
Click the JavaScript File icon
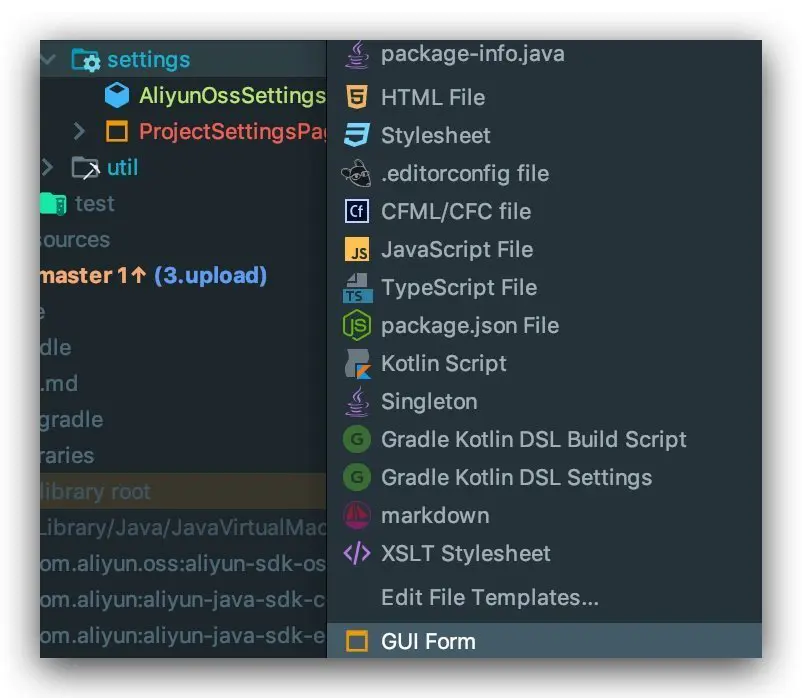[357, 249]
